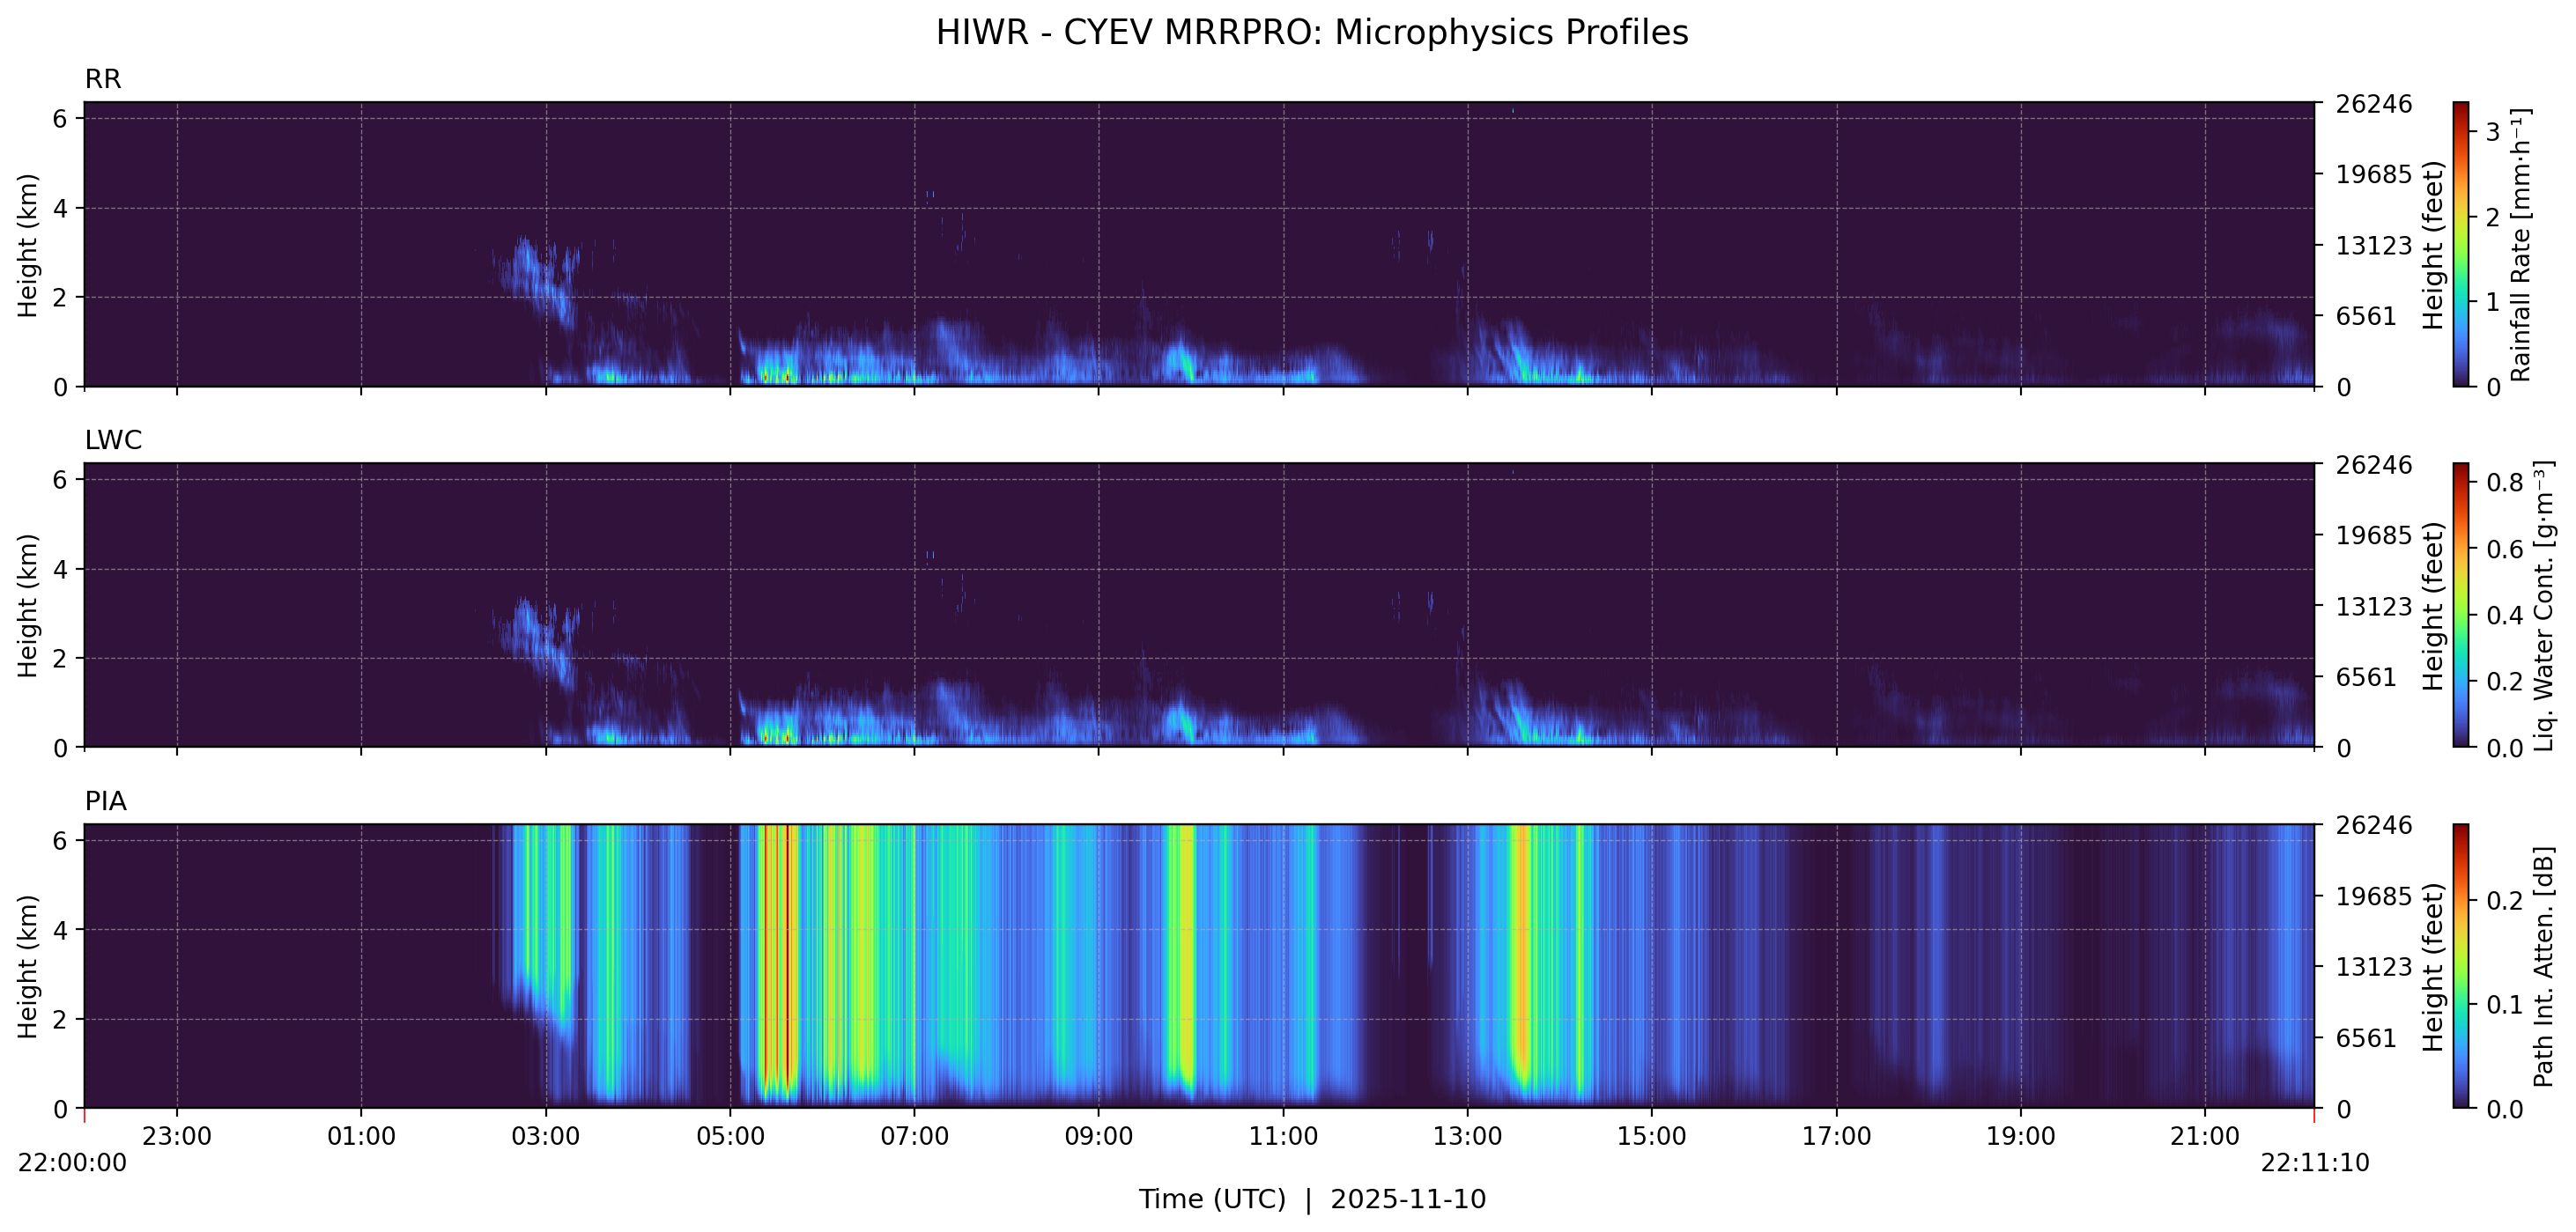Click the 26246 feet label on RR panel
The height and width of the screenshot is (1232, 2576).
[2373, 104]
